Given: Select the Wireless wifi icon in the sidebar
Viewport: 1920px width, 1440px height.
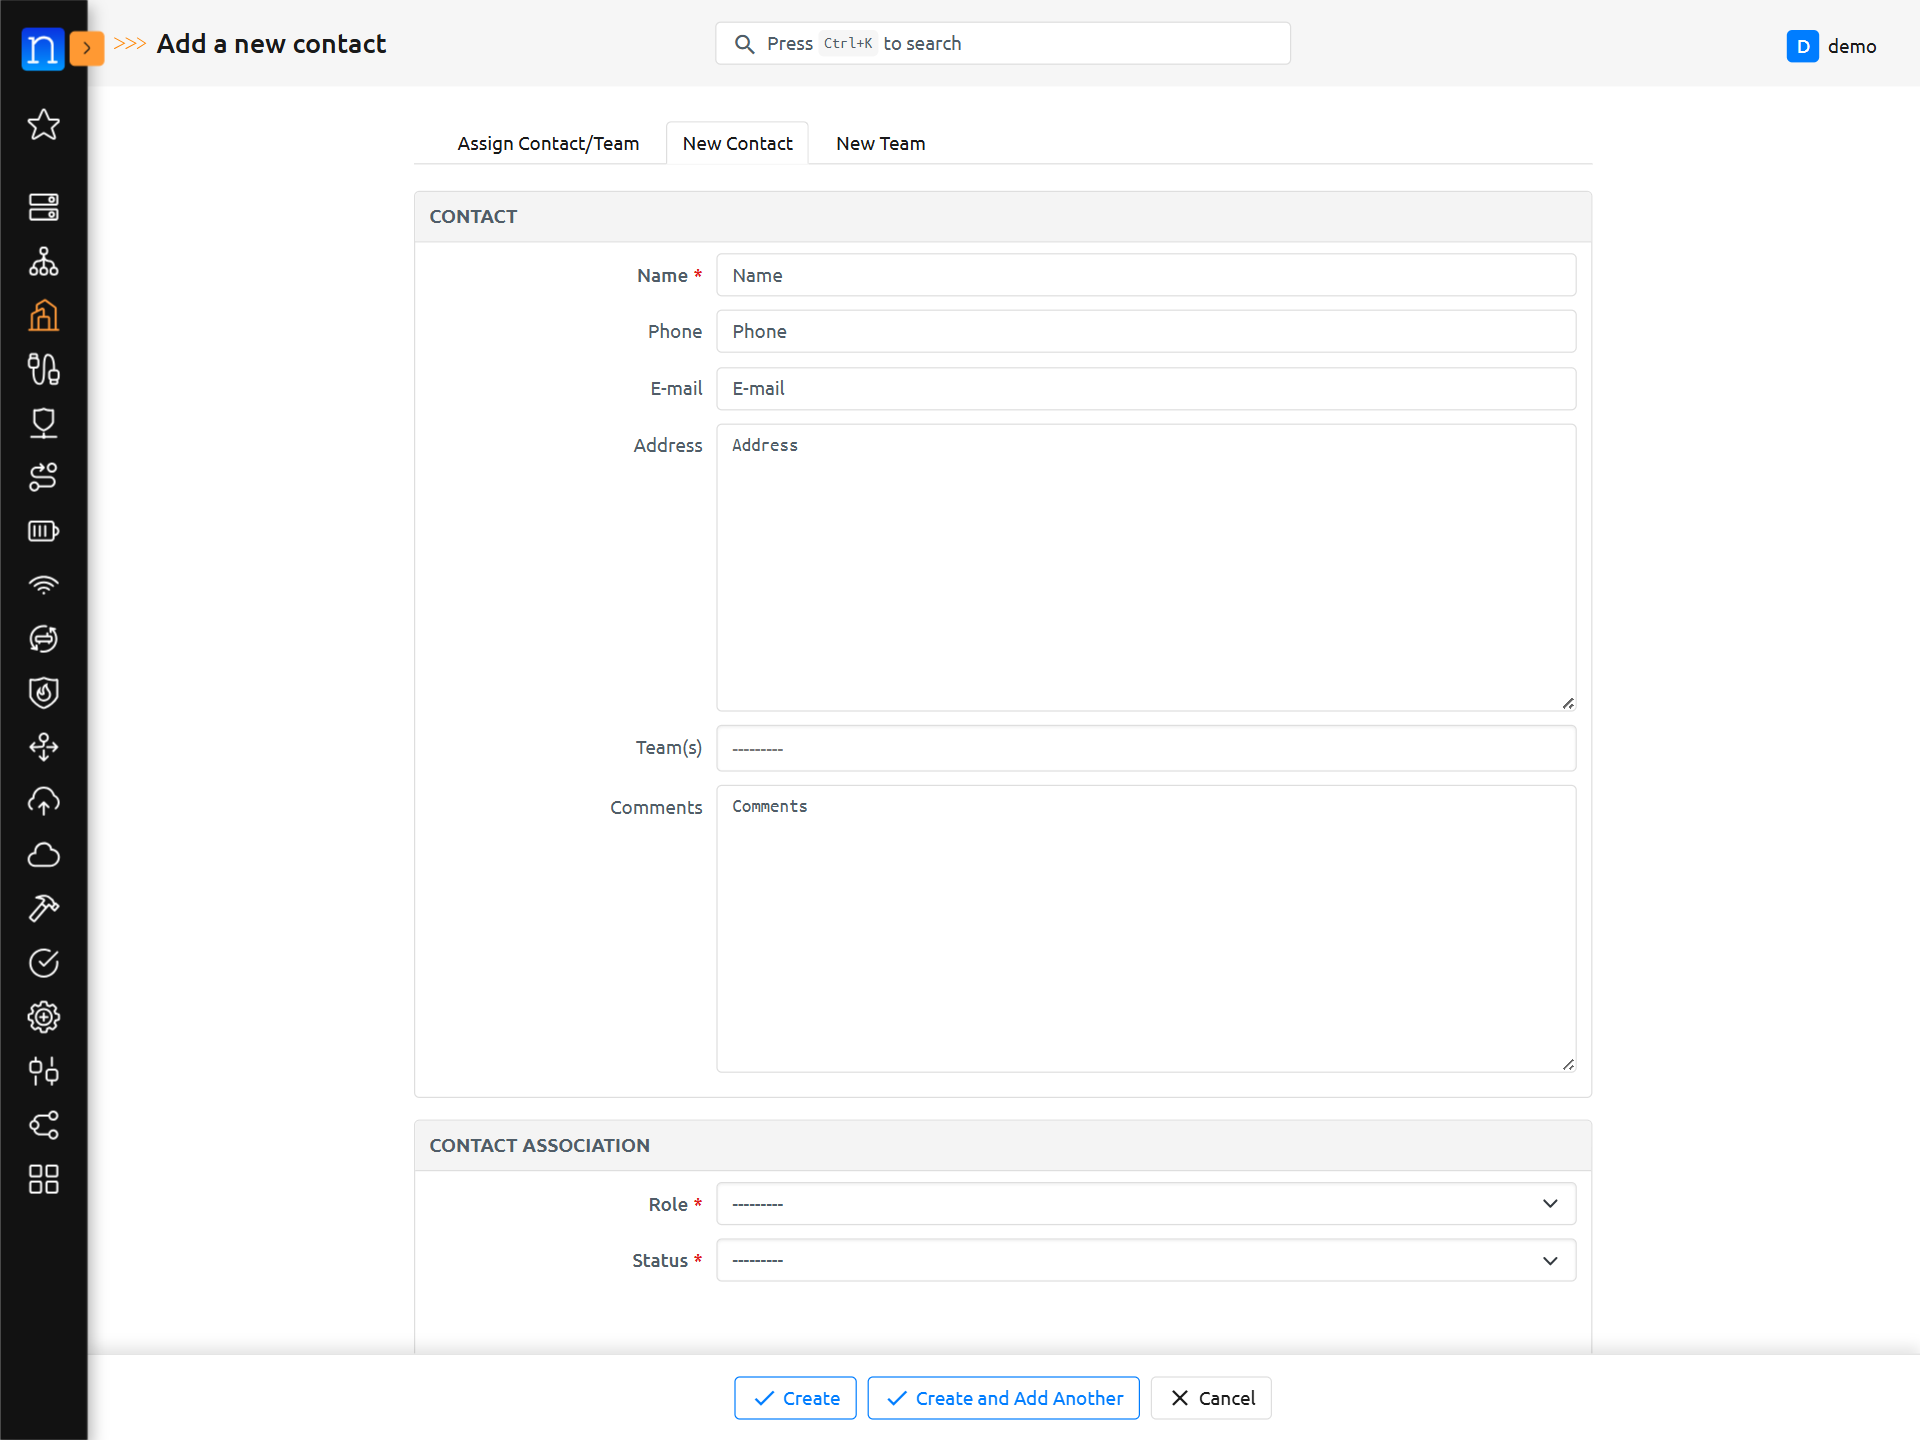Looking at the screenshot, I should point(44,585).
